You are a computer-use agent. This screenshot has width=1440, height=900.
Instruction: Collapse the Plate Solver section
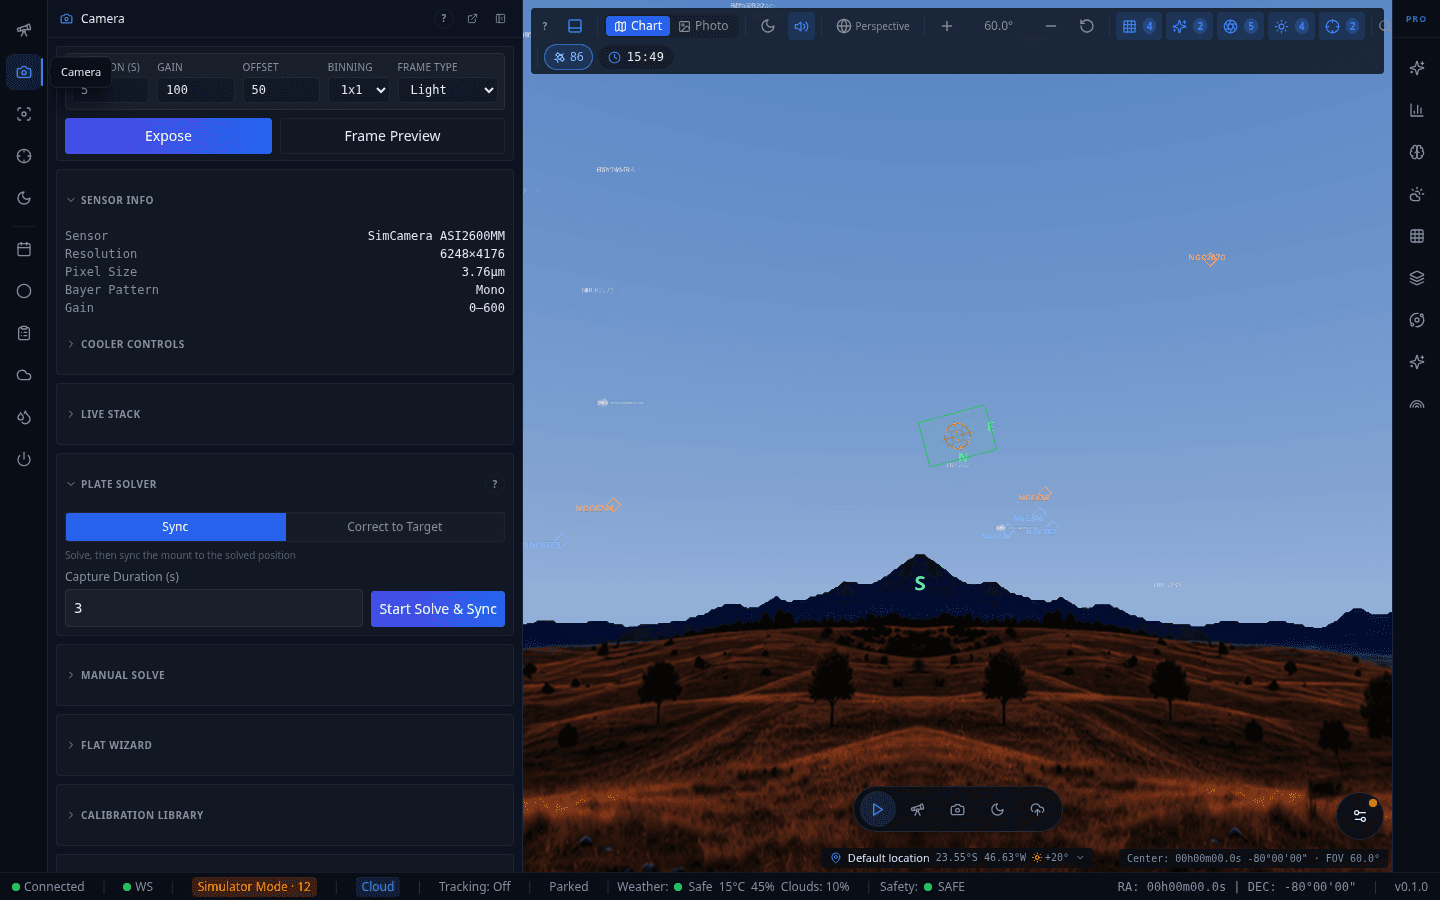(112, 484)
